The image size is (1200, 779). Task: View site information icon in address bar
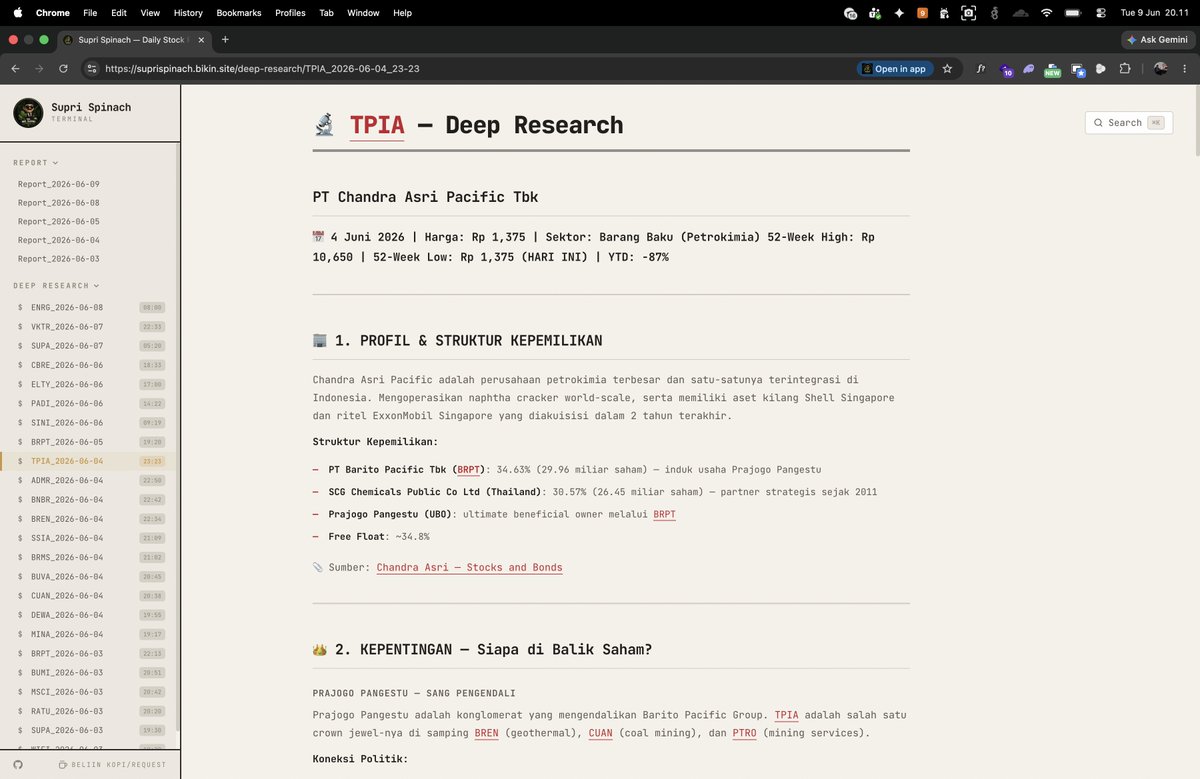[x=92, y=69]
